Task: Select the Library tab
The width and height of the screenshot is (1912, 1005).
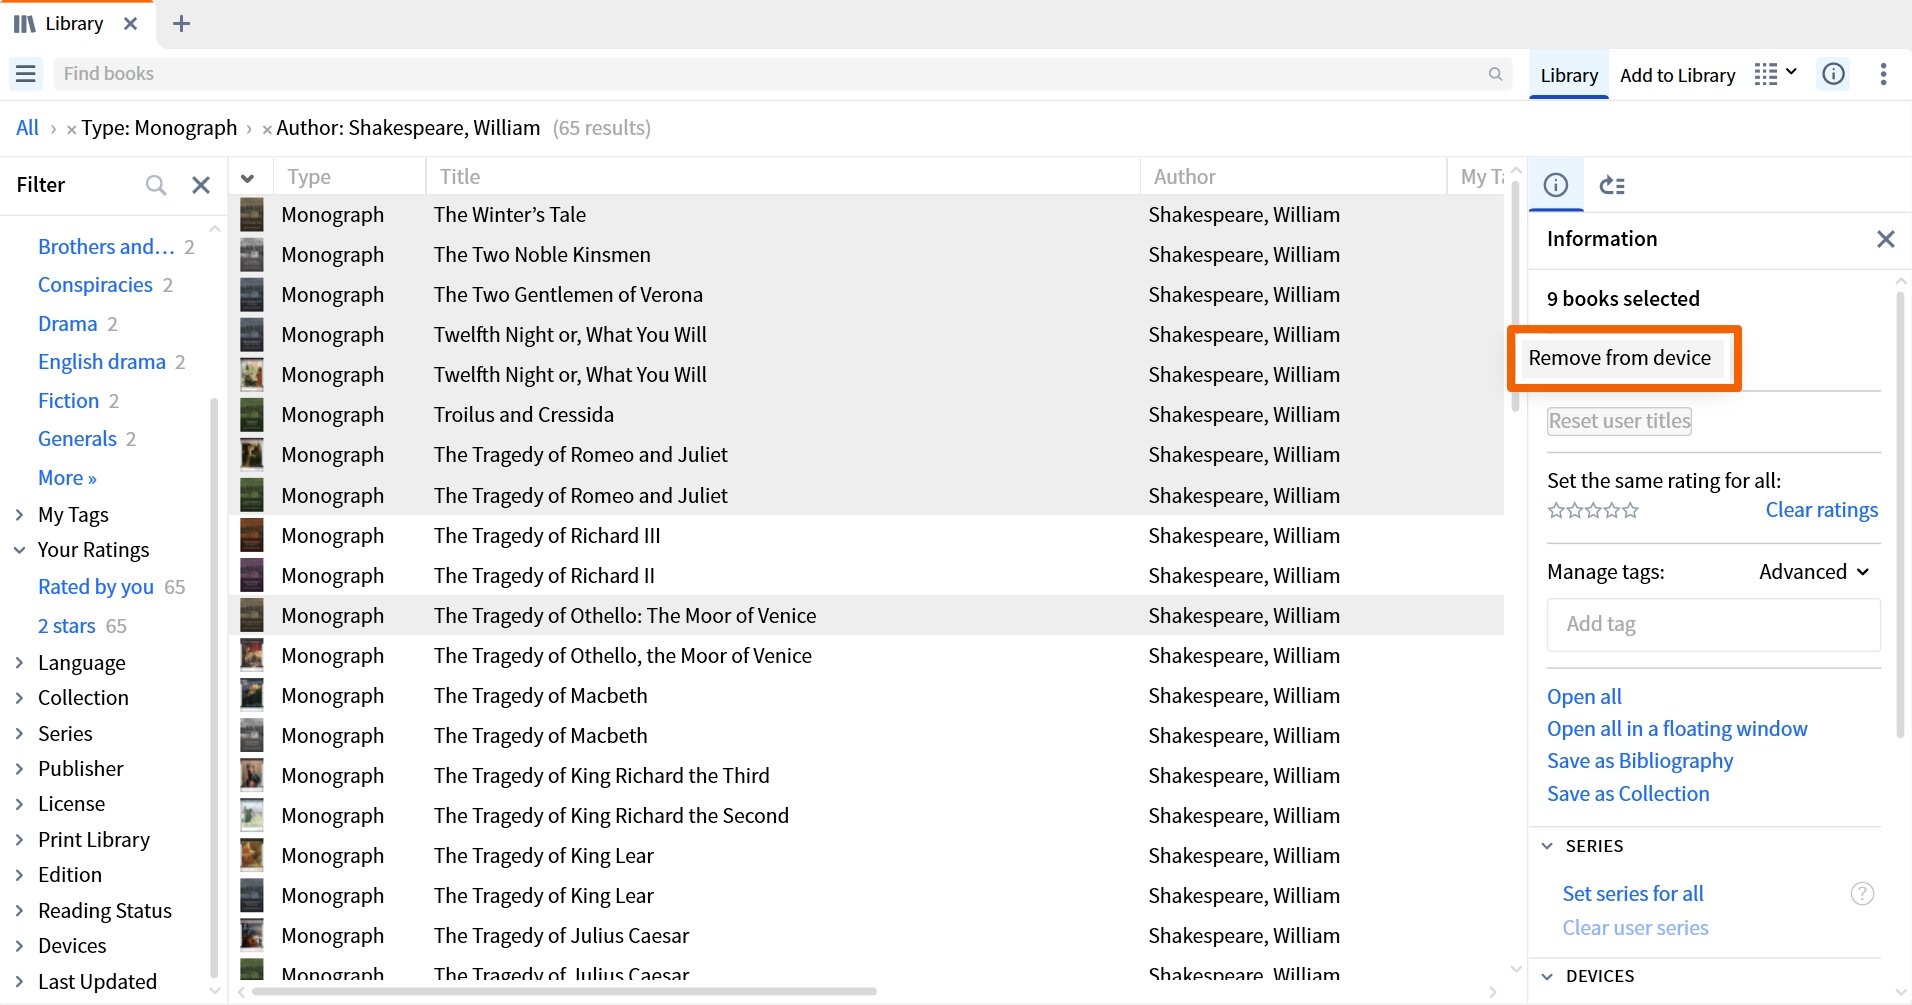Action: [1569, 75]
